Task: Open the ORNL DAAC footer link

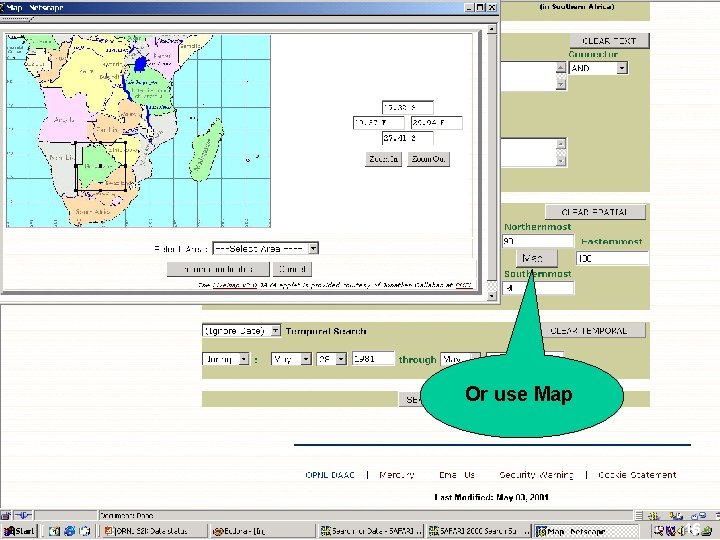Action: 330,475
